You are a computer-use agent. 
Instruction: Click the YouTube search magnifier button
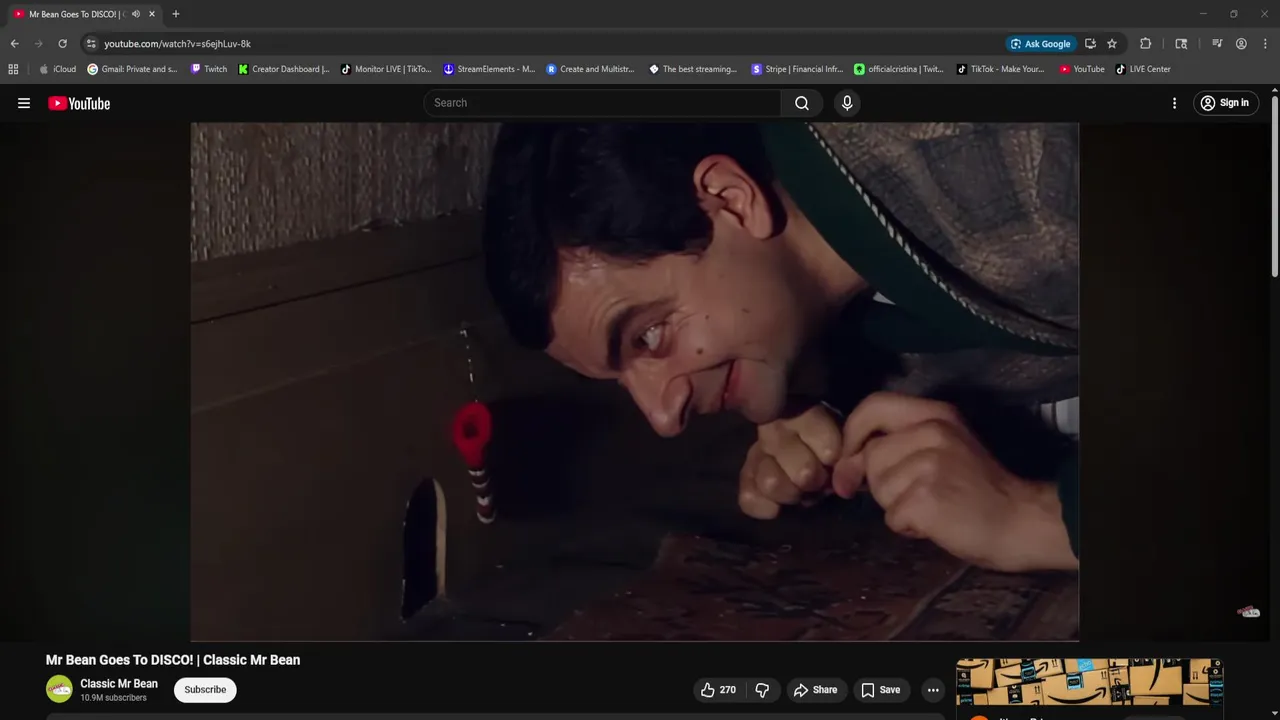802,103
